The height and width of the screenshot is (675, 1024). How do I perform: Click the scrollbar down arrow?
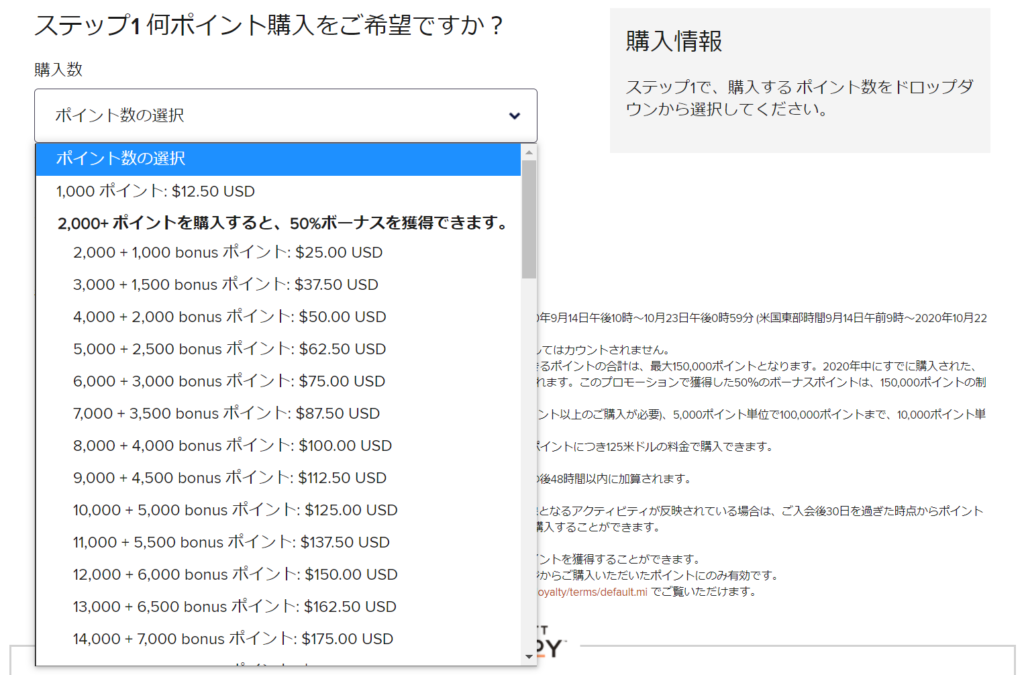coord(529,656)
